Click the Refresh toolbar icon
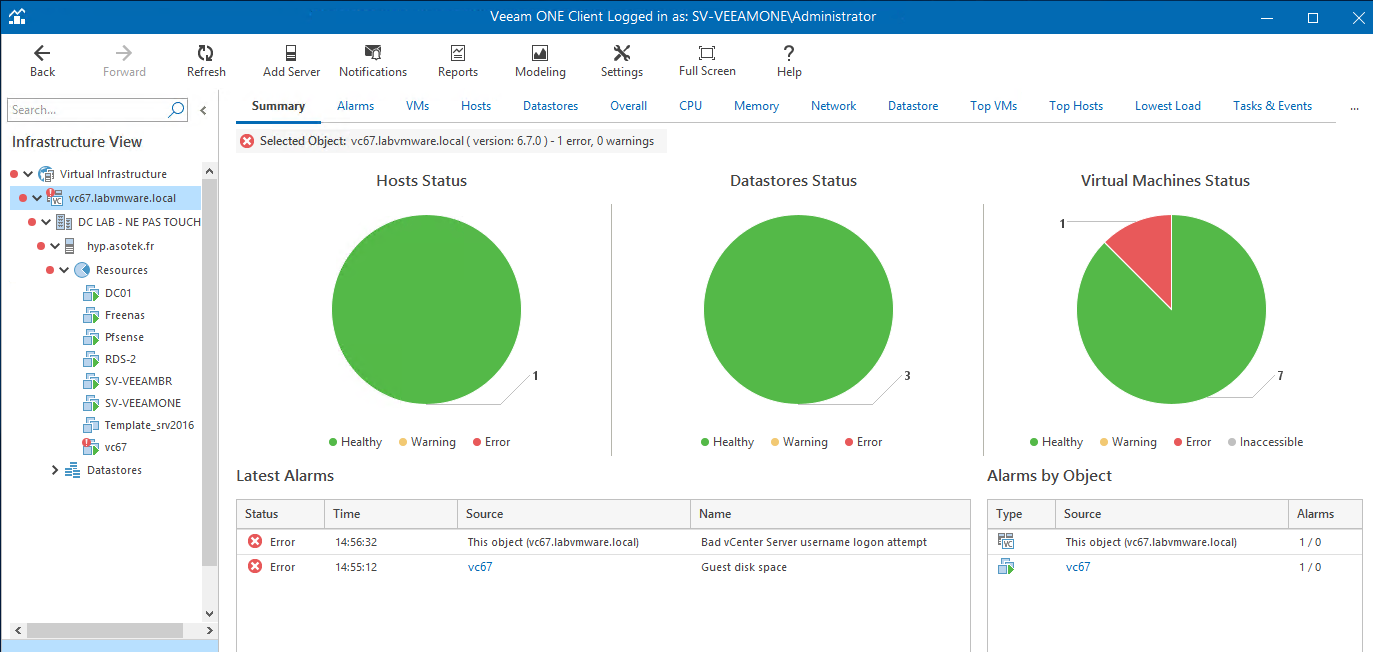1373x652 pixels. pos(205,53)
